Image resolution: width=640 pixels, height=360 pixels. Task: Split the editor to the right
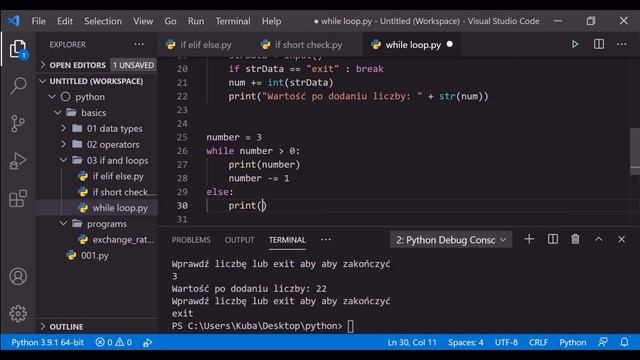[599, 44]
